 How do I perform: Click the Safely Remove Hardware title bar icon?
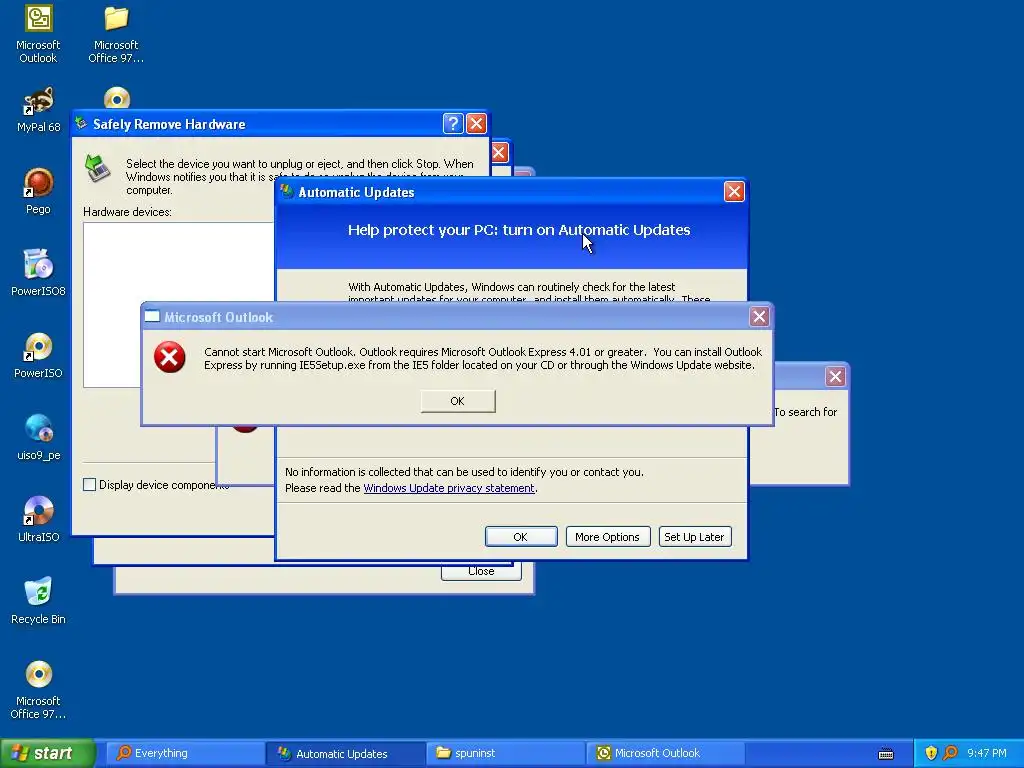[81, 123]
